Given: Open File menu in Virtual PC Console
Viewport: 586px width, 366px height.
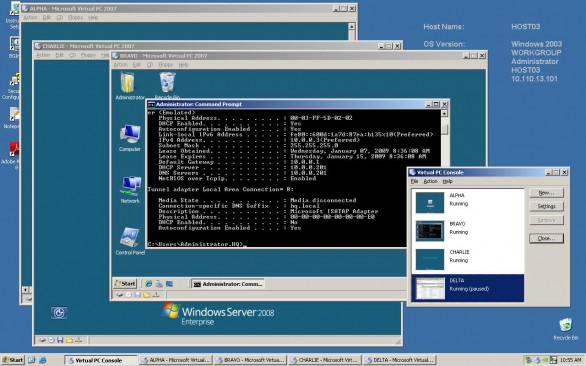Looking at the screenshot, I should coord(414,181).
